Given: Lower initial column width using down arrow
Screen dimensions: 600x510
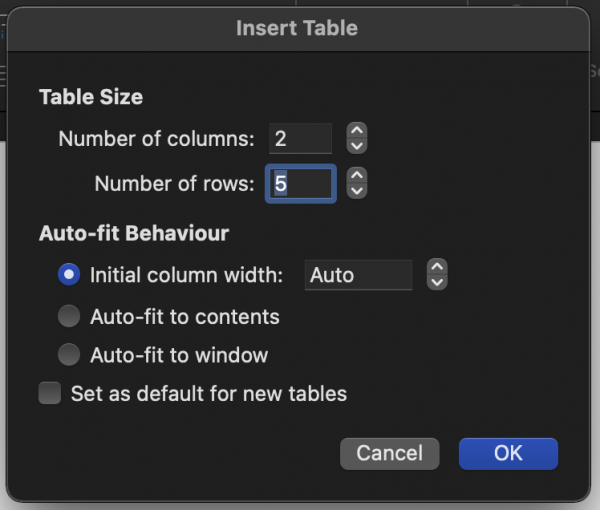Looking at the screenshot, I should tap(437, 282).
